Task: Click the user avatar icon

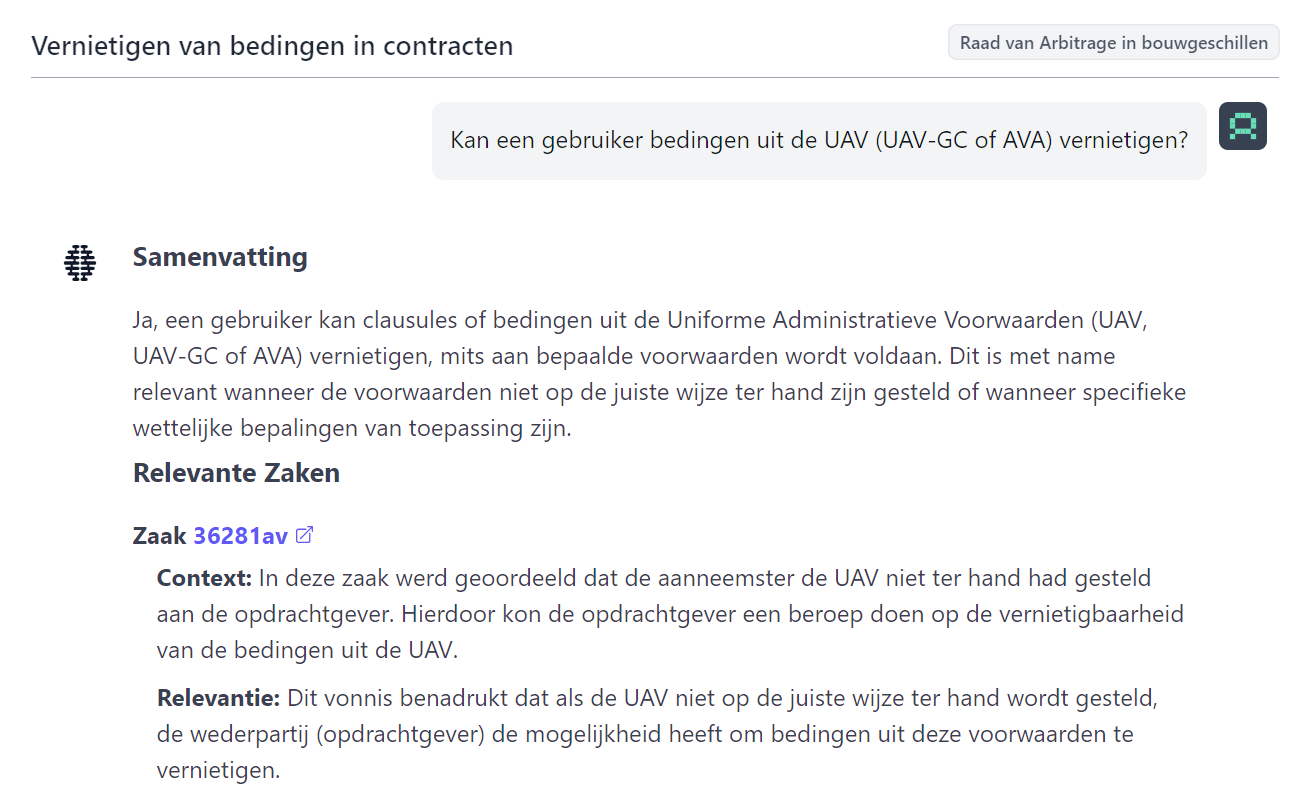Action: pos(1242,126)
